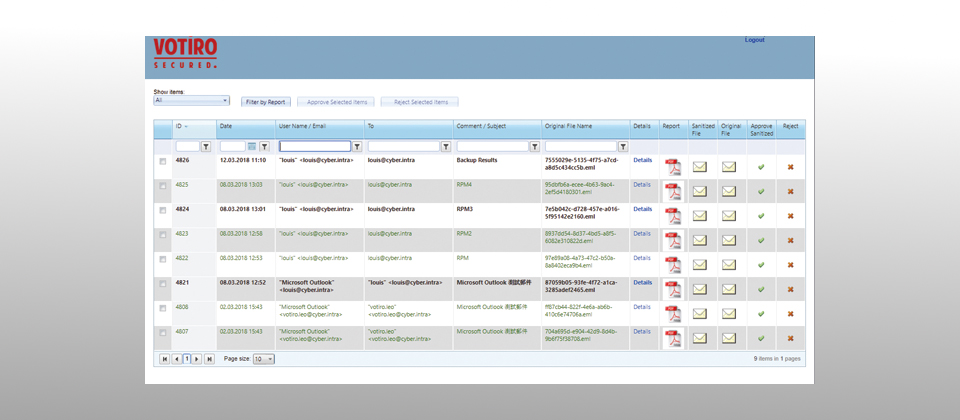Click the Logout link
Viewport: 960px width, 420px height.
[x=754, y=40]
